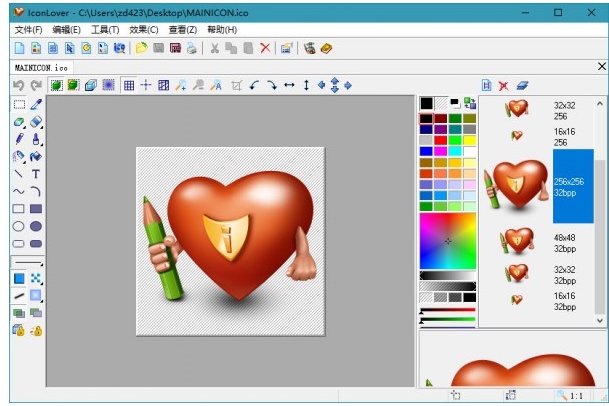Click the zoom in magnifier icon
The image size is (609, 406).
click(x=181, y=85)
